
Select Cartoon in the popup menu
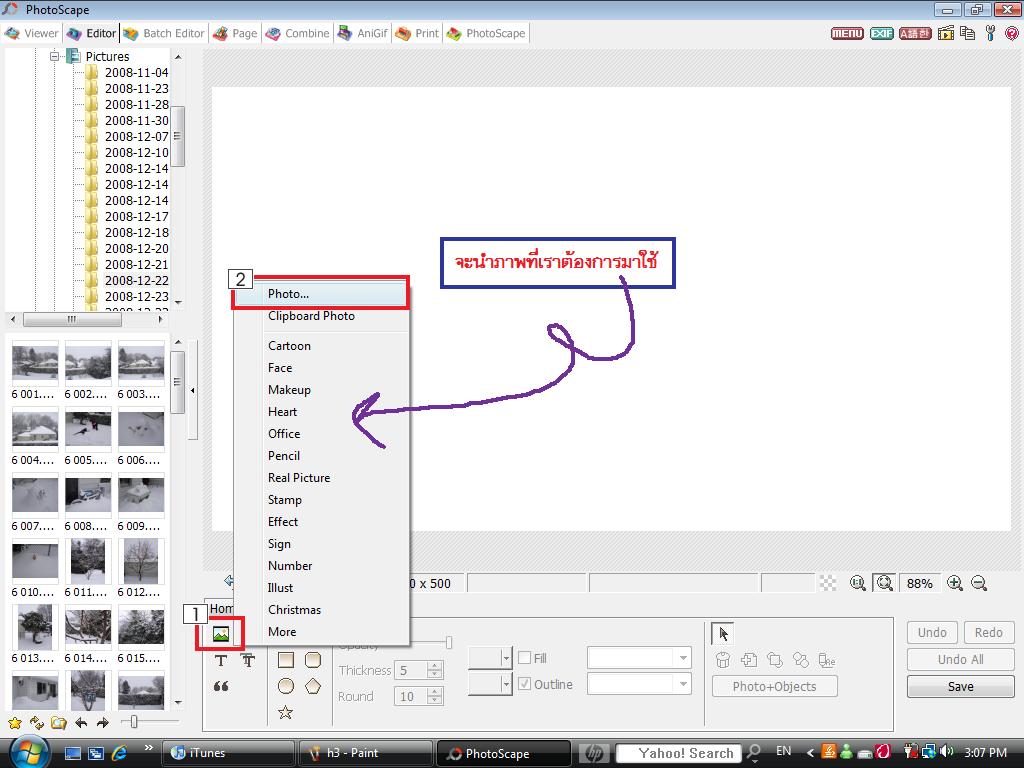pos(322,346)
